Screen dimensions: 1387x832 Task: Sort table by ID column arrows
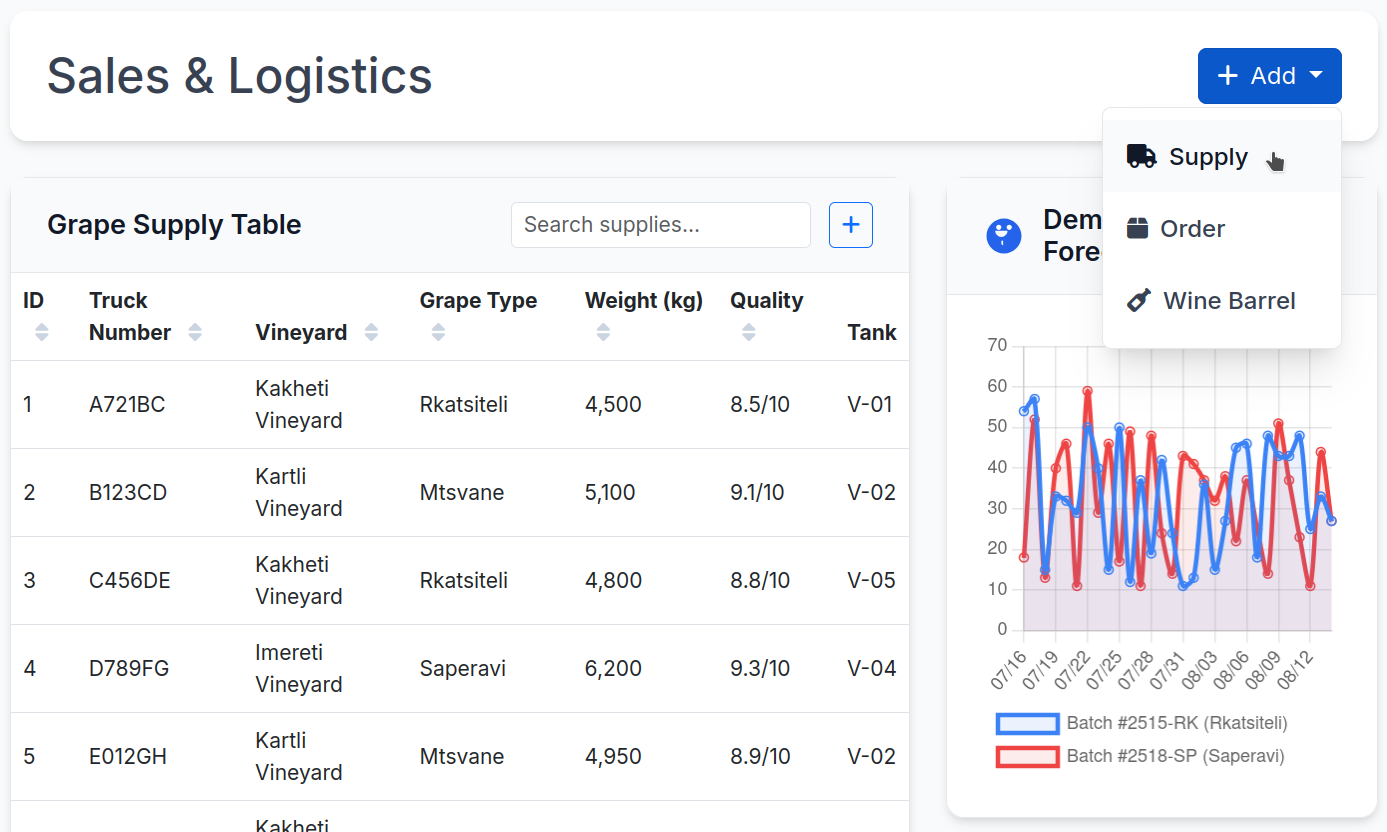coord(41,332)
